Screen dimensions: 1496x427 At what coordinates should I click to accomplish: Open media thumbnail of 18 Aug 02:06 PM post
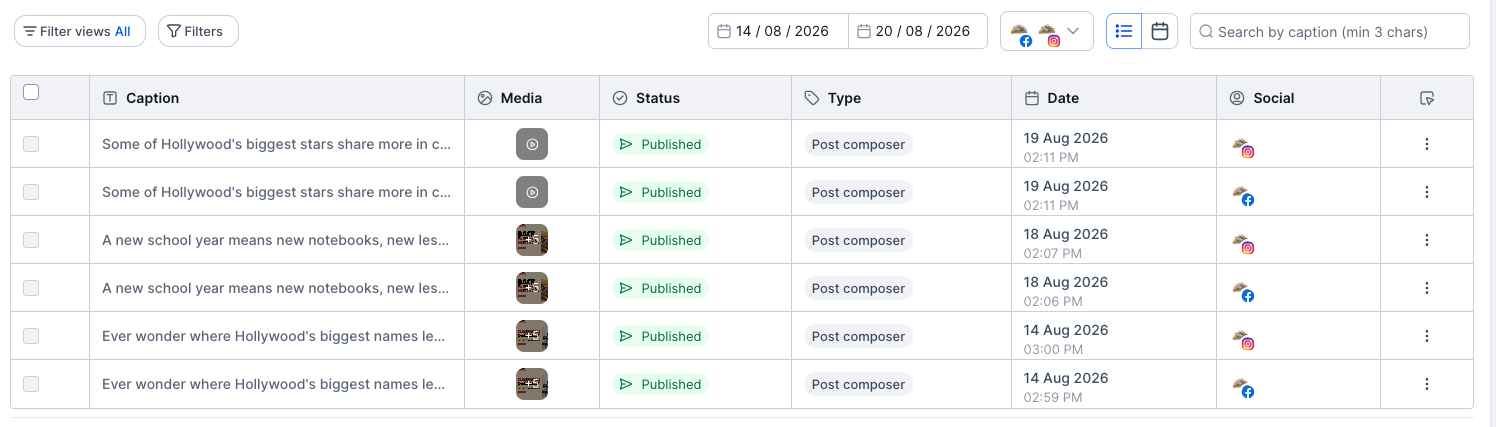pos(532,288)
